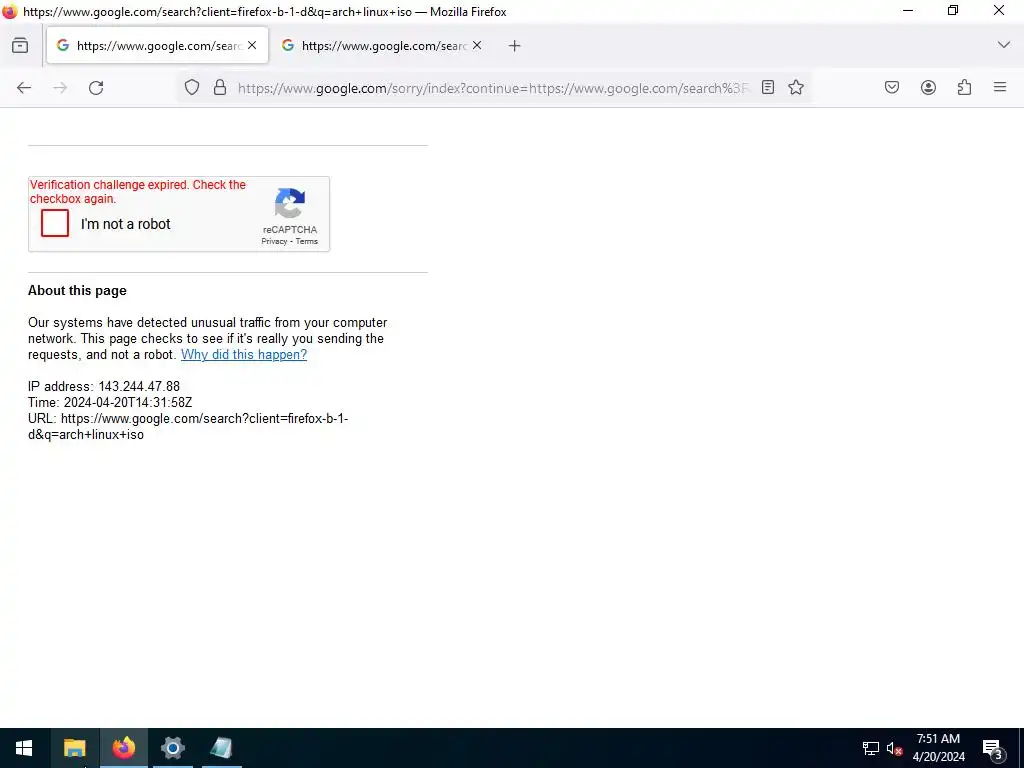Viewport: 1024px width, 768px height.
Task: Go back one page
Action: click(24, 88)
